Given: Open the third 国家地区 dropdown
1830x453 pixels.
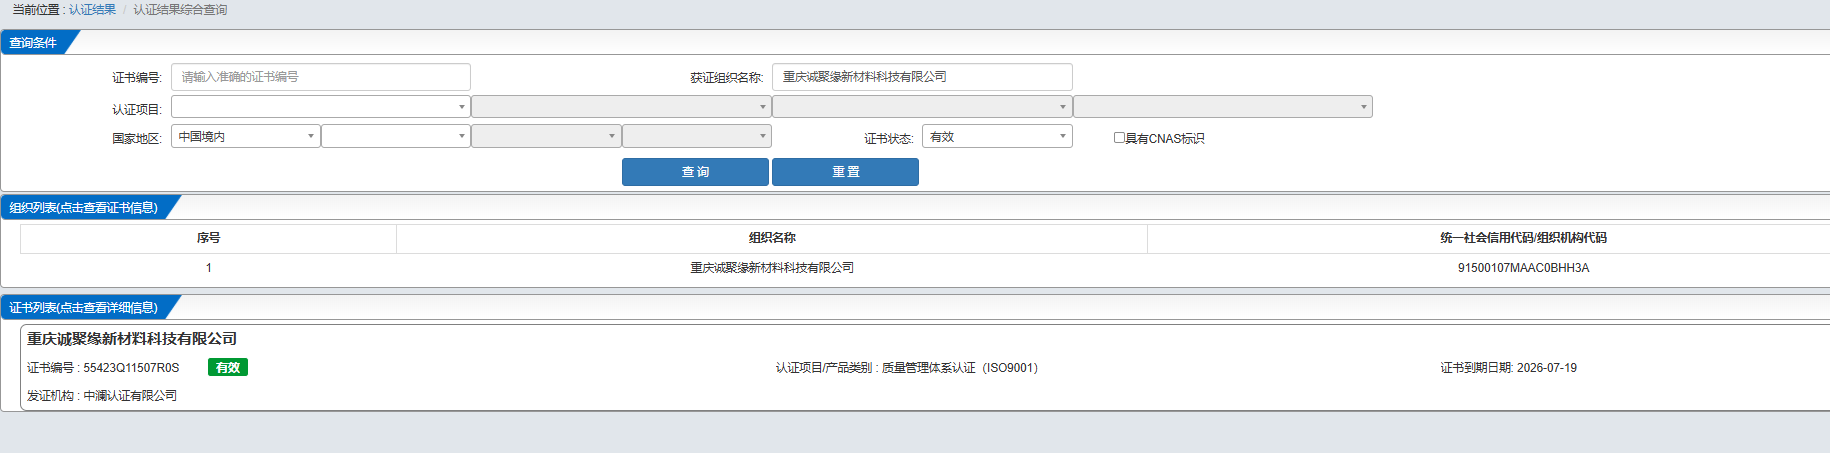Looking at the screenshot, I should pyautogui.click(x=546, y=136).
